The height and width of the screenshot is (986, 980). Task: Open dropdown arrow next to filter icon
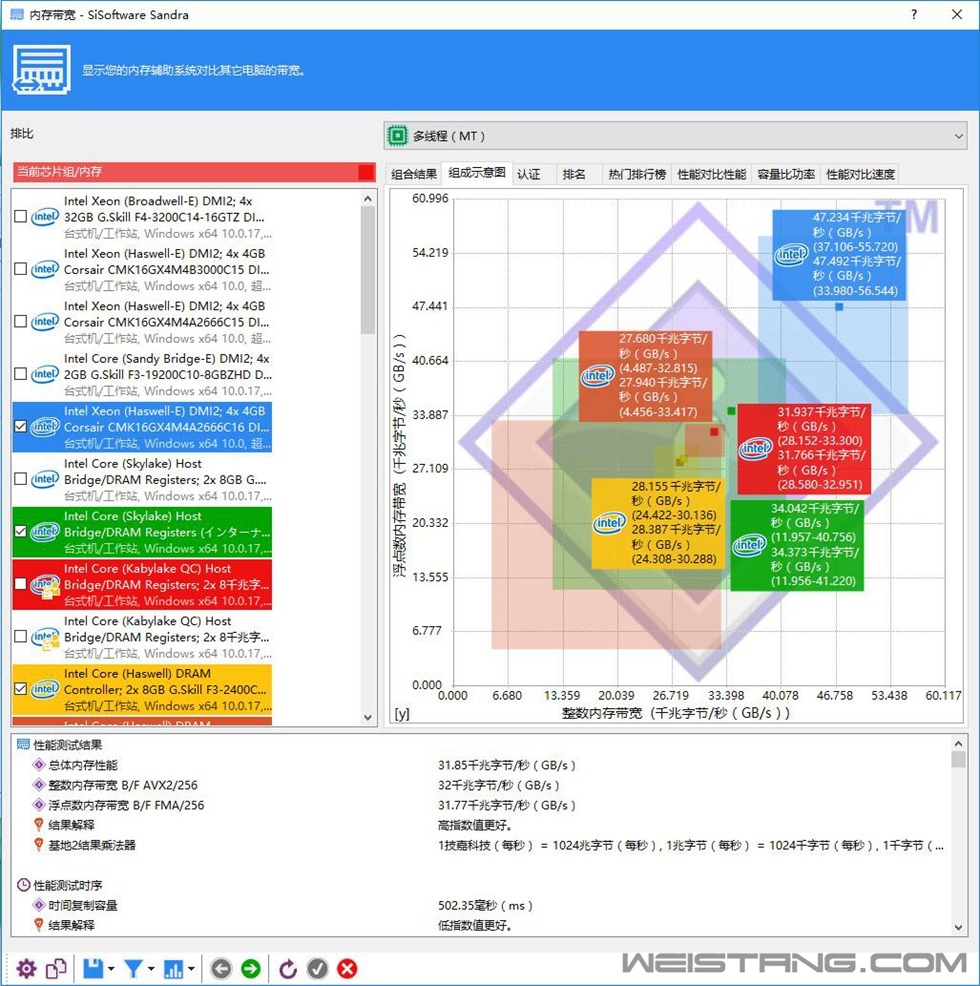(x=151, y=969)
